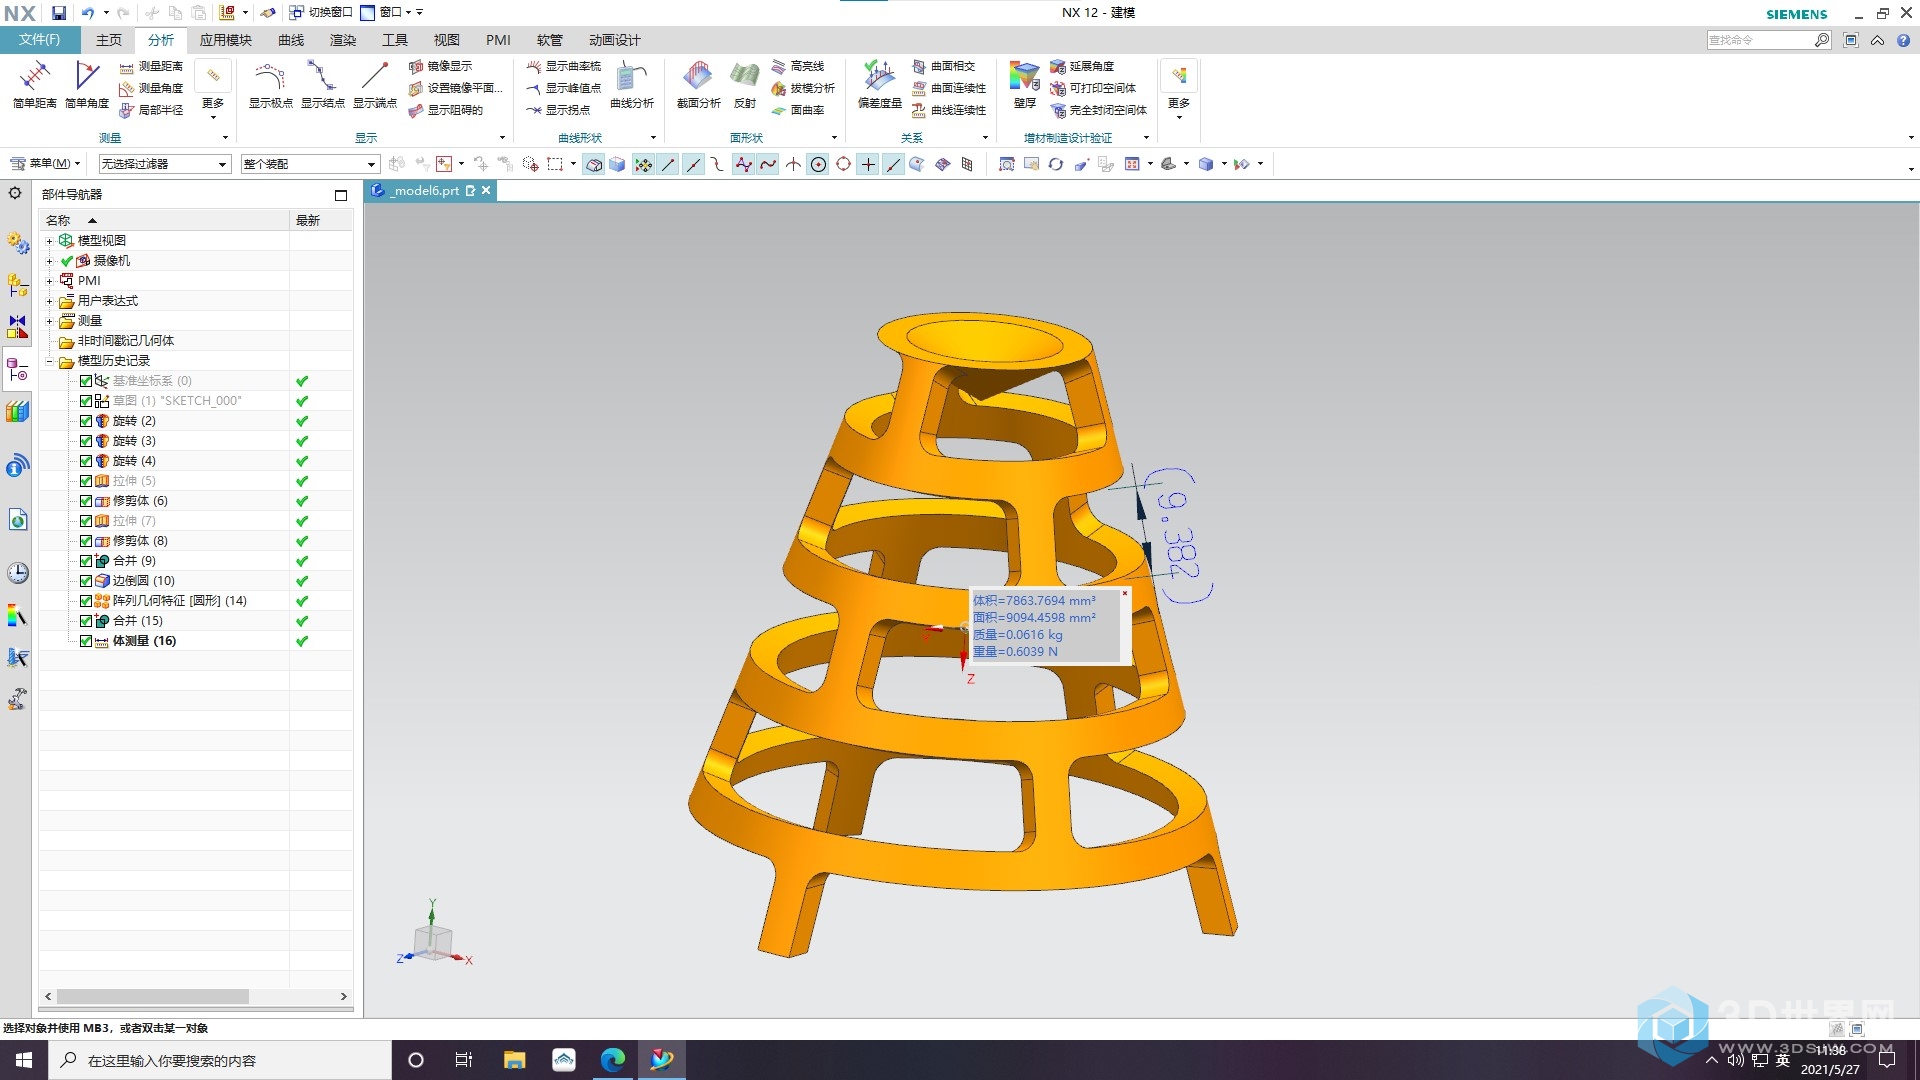Uncheck the 旋转 (3) feature checkbox
Screen dimensions: 1920x1080
point(86,441)
